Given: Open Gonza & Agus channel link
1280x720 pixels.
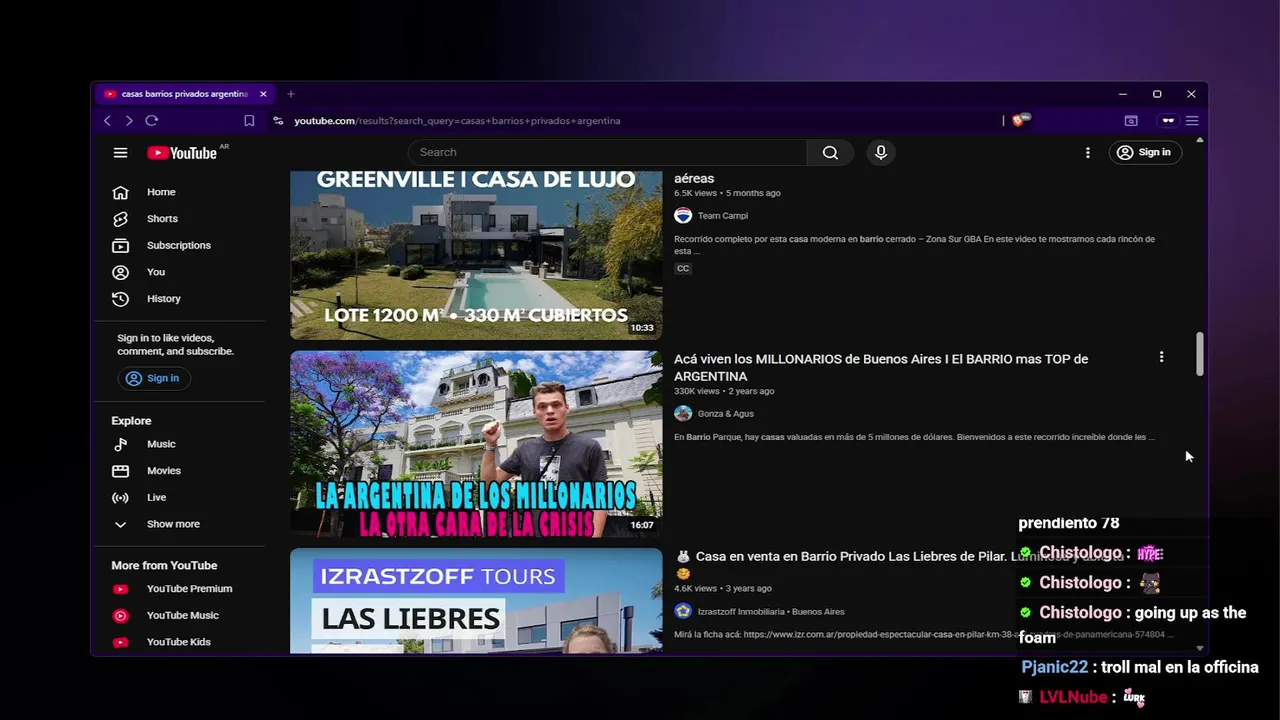Looking at the screenshot, I should pyautogui.click(x=726, y=414).
